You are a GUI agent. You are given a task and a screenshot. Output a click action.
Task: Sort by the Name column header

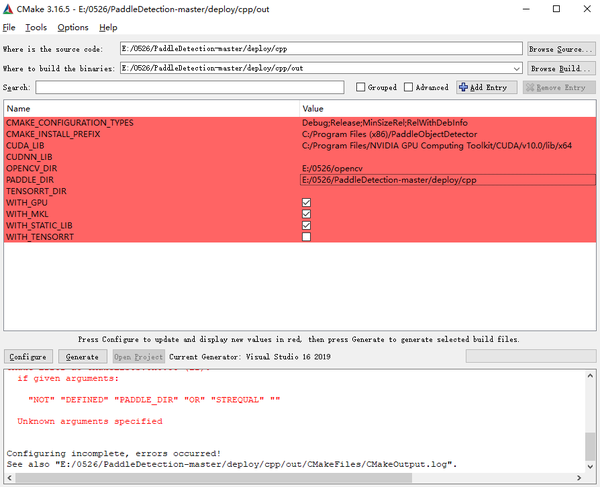tap(152, 109)
